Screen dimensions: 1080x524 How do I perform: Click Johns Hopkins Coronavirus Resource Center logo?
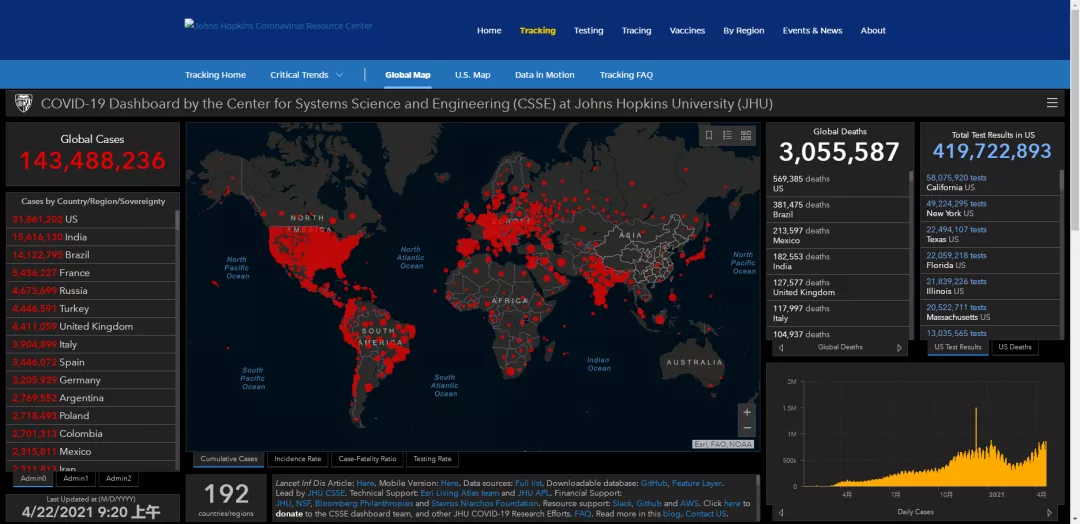(278, 25)
